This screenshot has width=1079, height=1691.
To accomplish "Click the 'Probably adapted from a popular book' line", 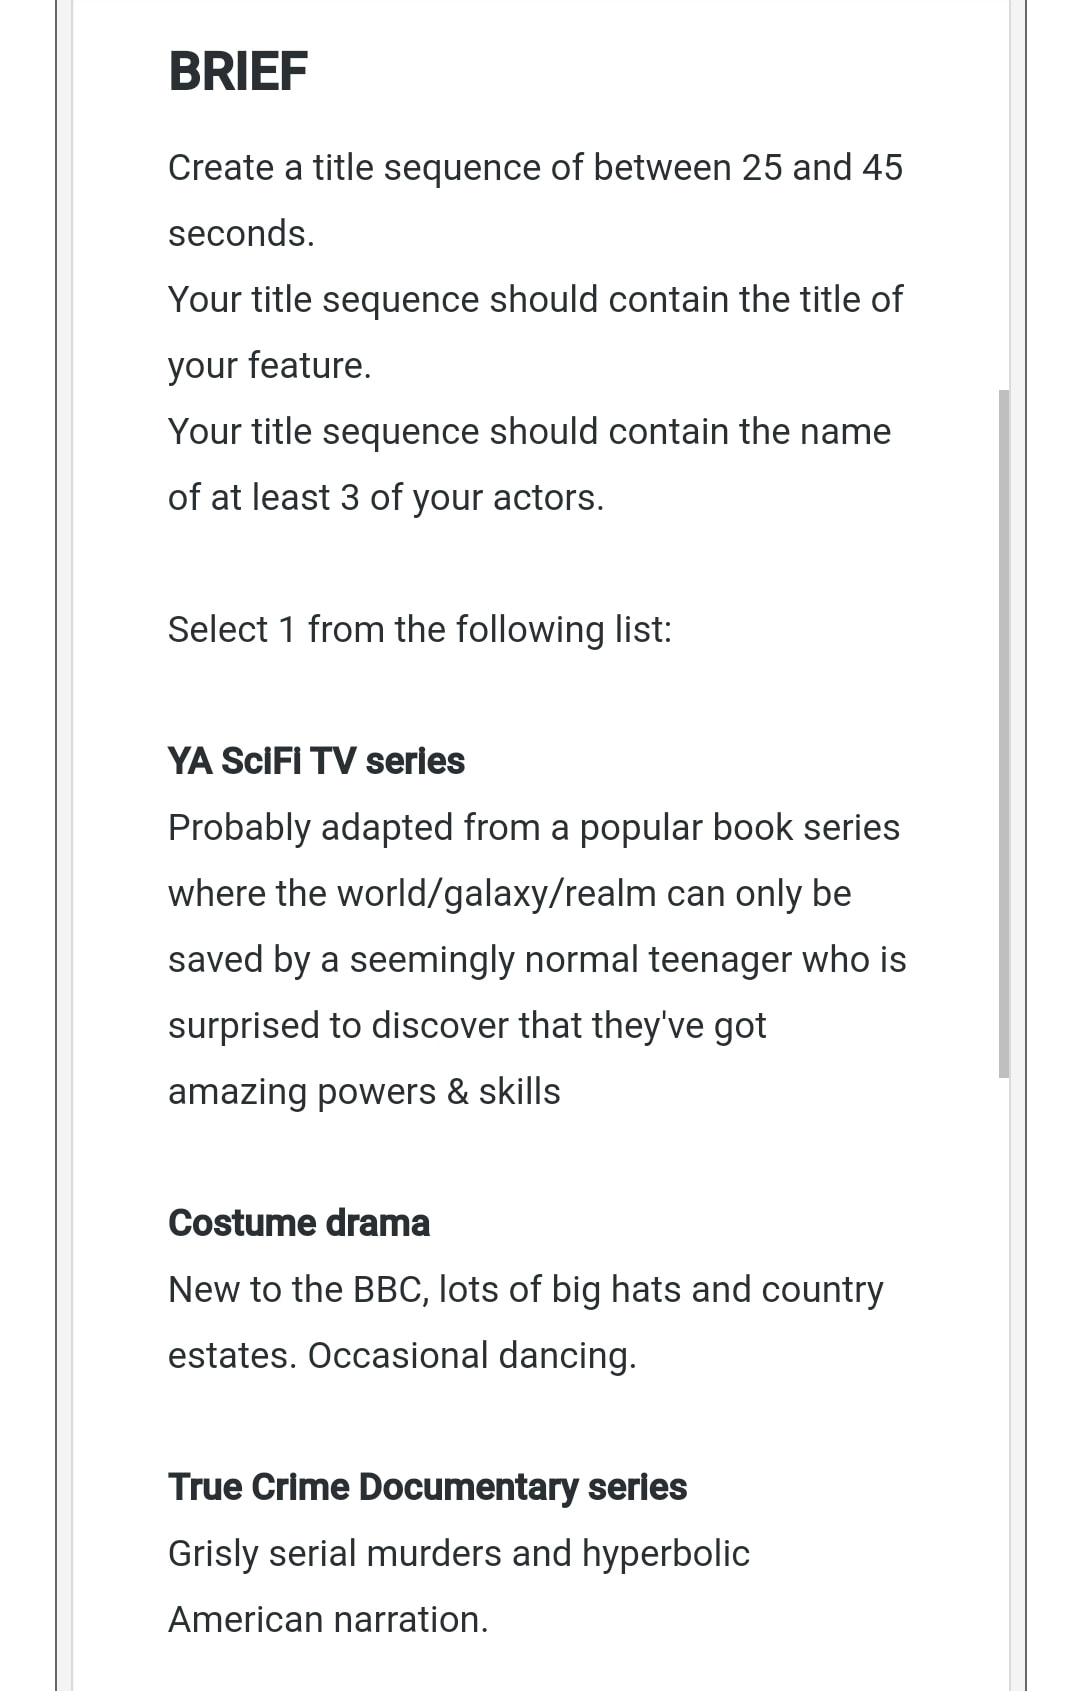I will tap(534, 827).
